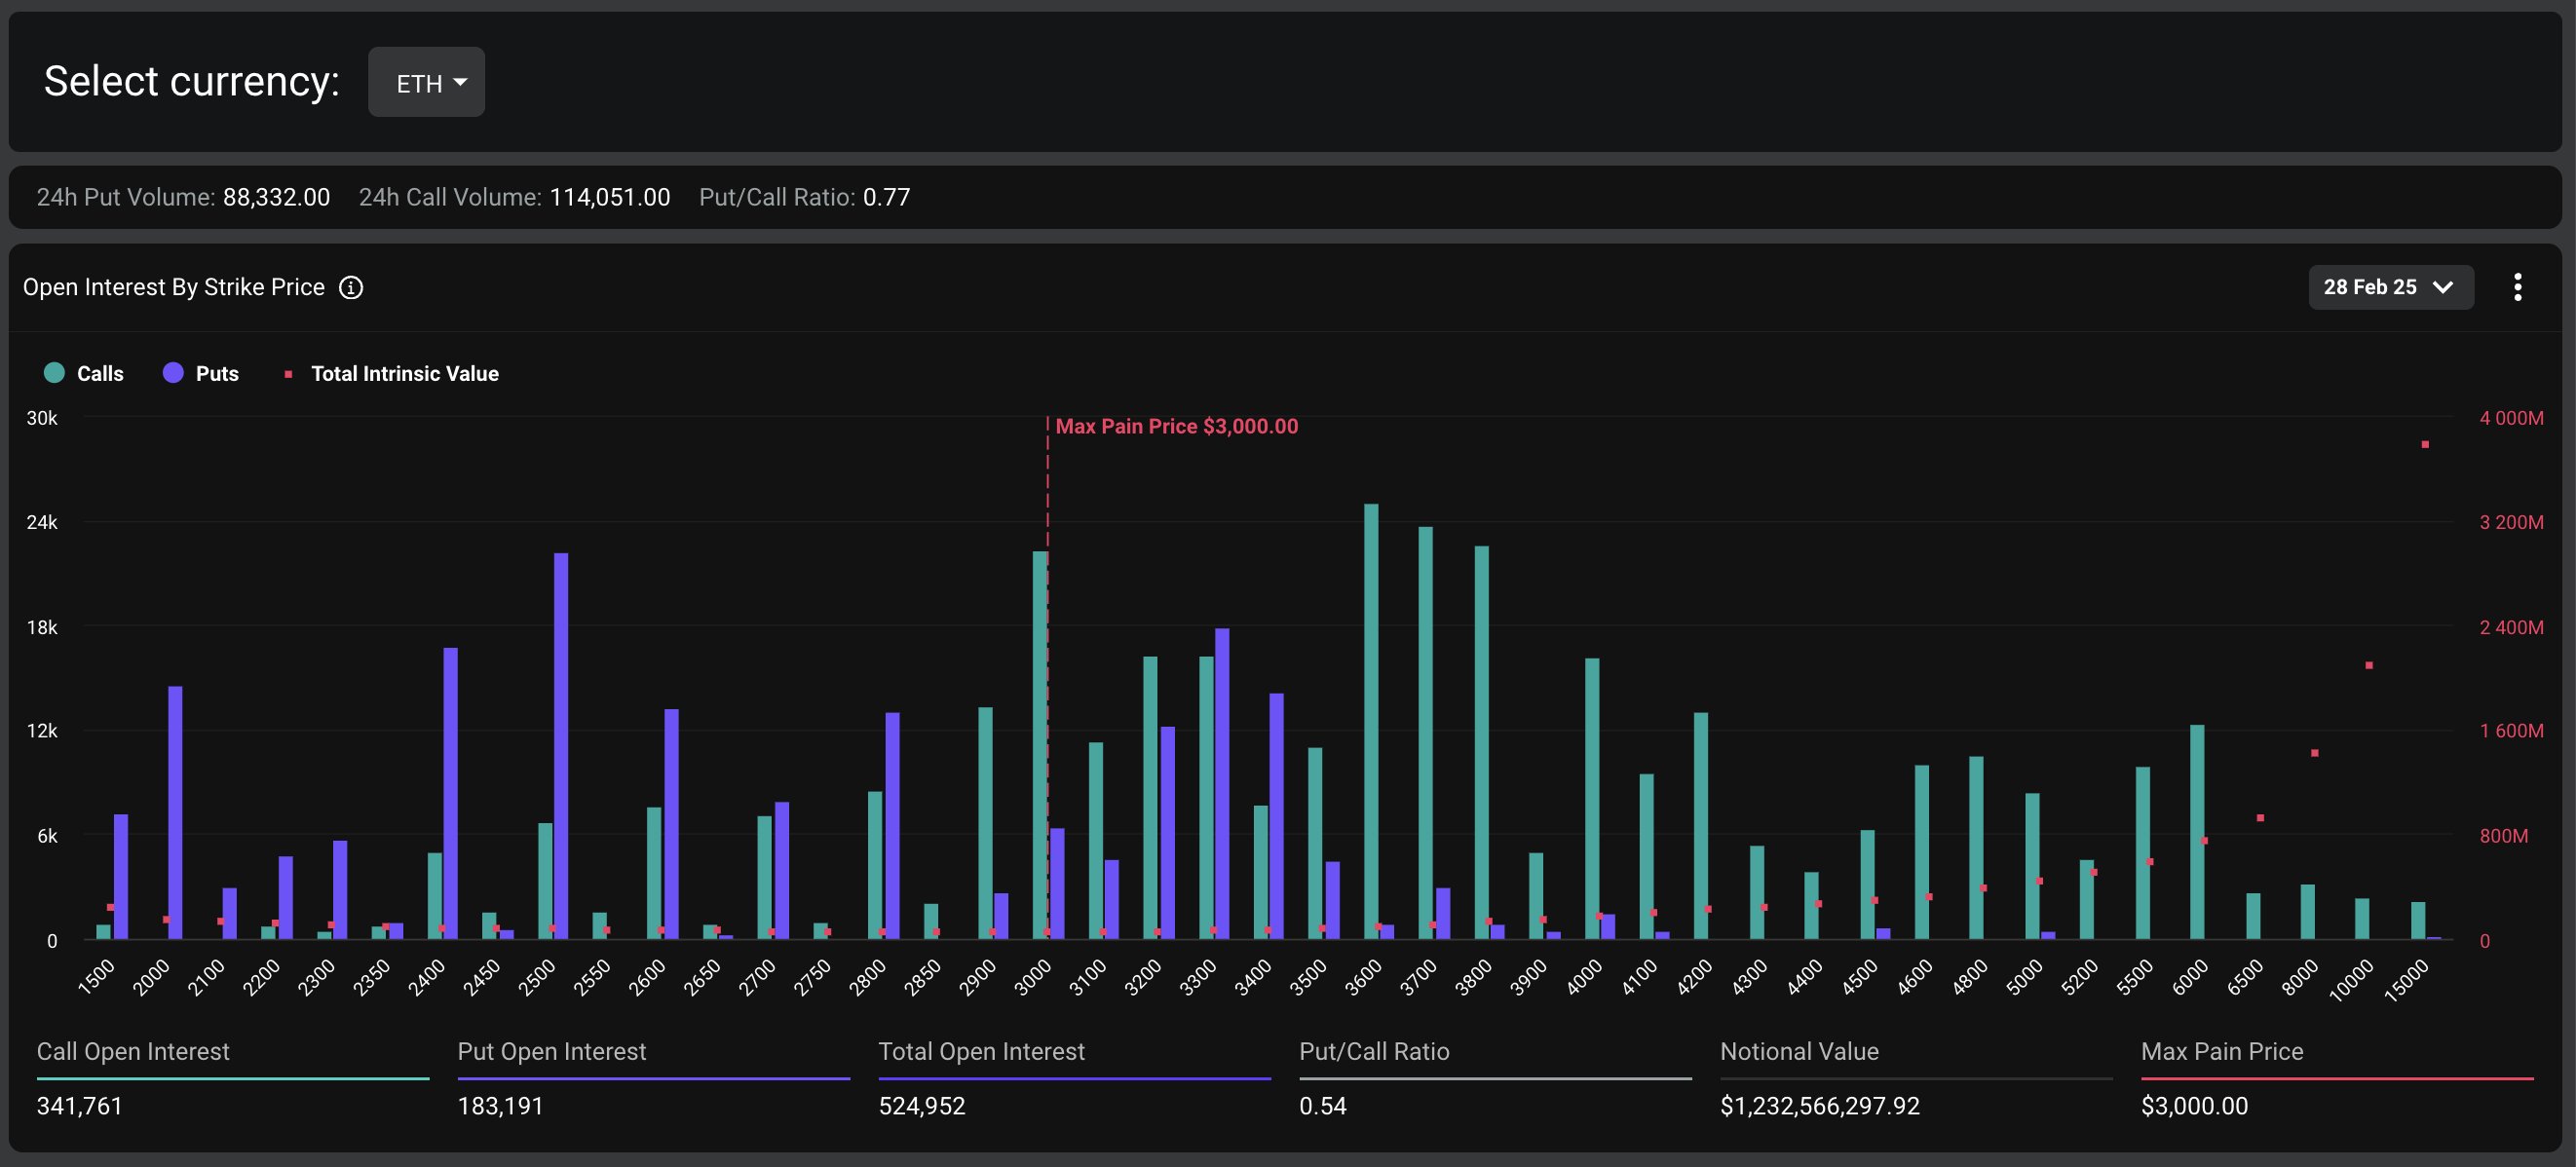Click the info icon beside chart title
Image resolution: width=2576 pixels, height=1167 pixels.
pos(351,288)
